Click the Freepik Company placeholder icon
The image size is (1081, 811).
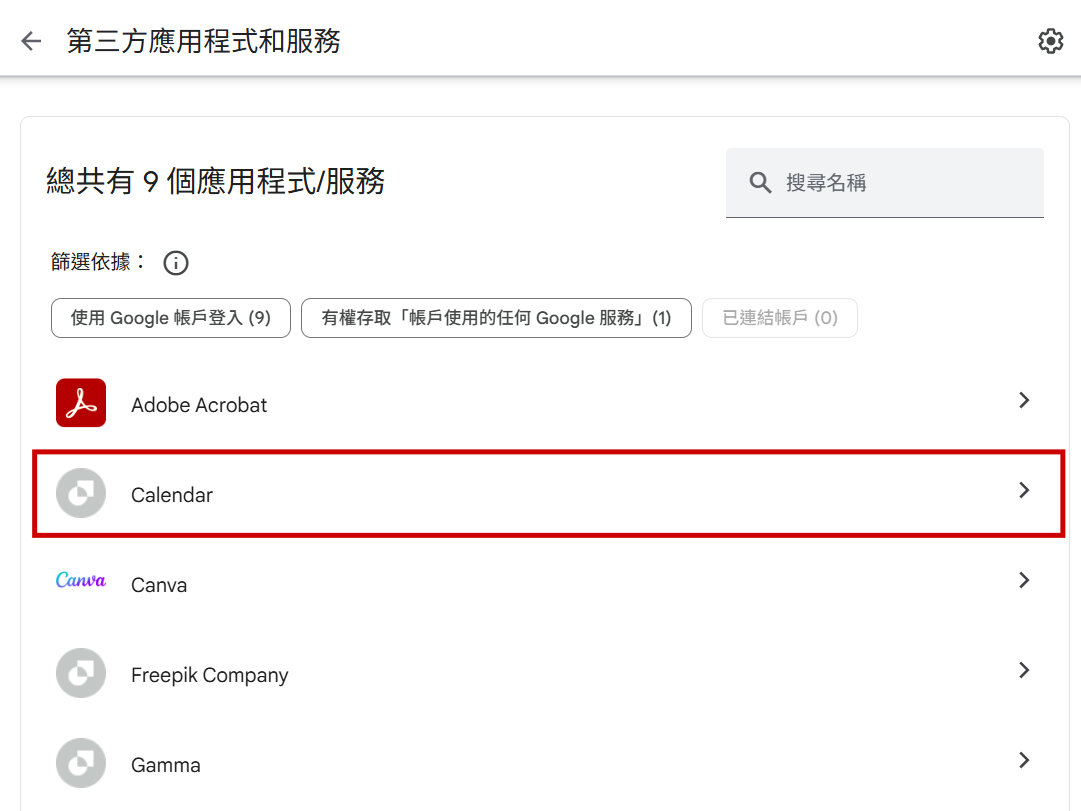pyautogui.click(x=81, y=673)
